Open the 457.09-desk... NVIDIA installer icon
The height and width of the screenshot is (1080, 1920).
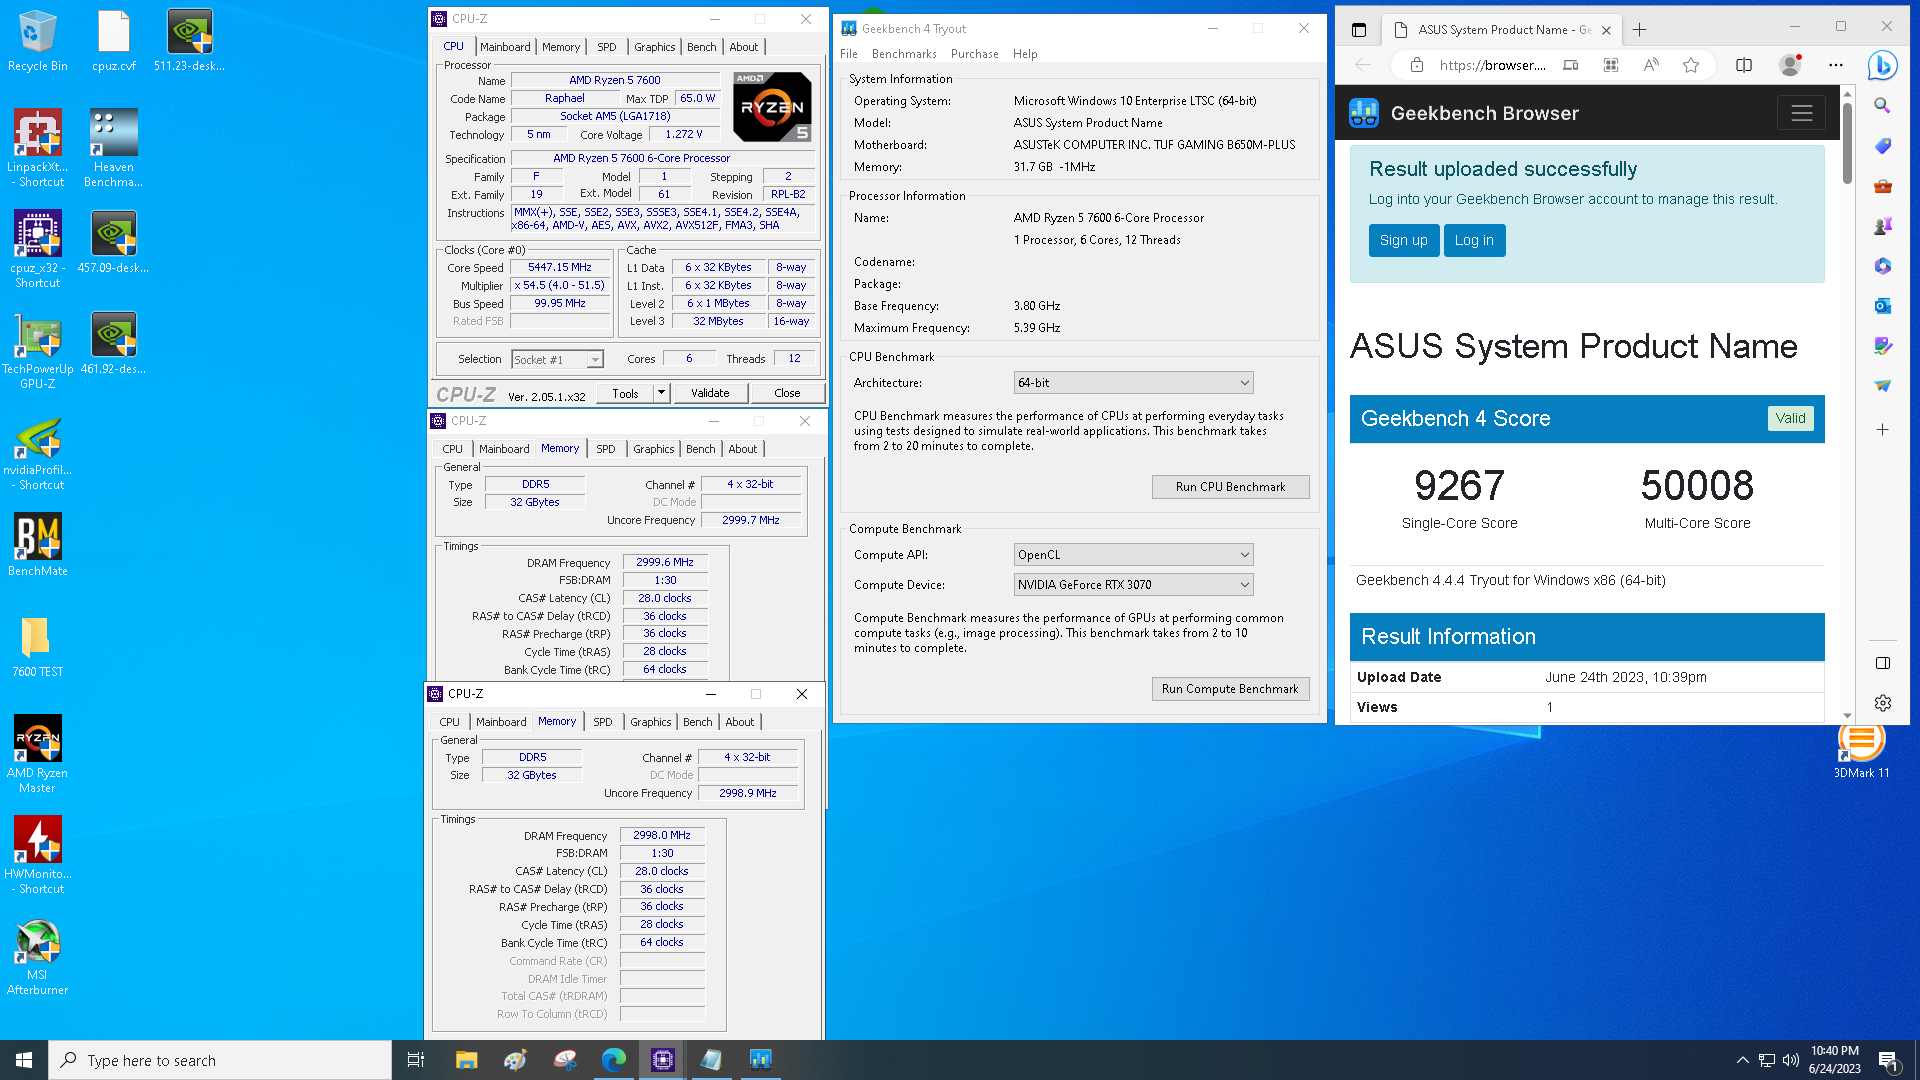click(x=114, y=241)
